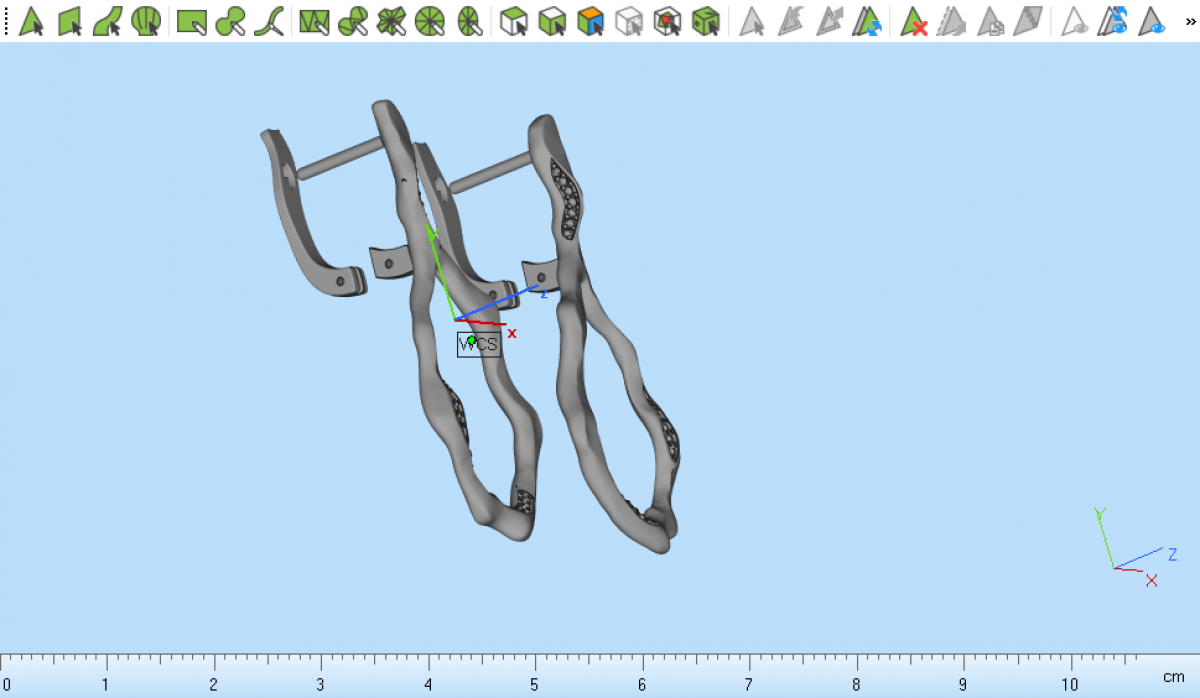
Task: Select the Mark Plane tool
Action: click(x=70, y=21)
